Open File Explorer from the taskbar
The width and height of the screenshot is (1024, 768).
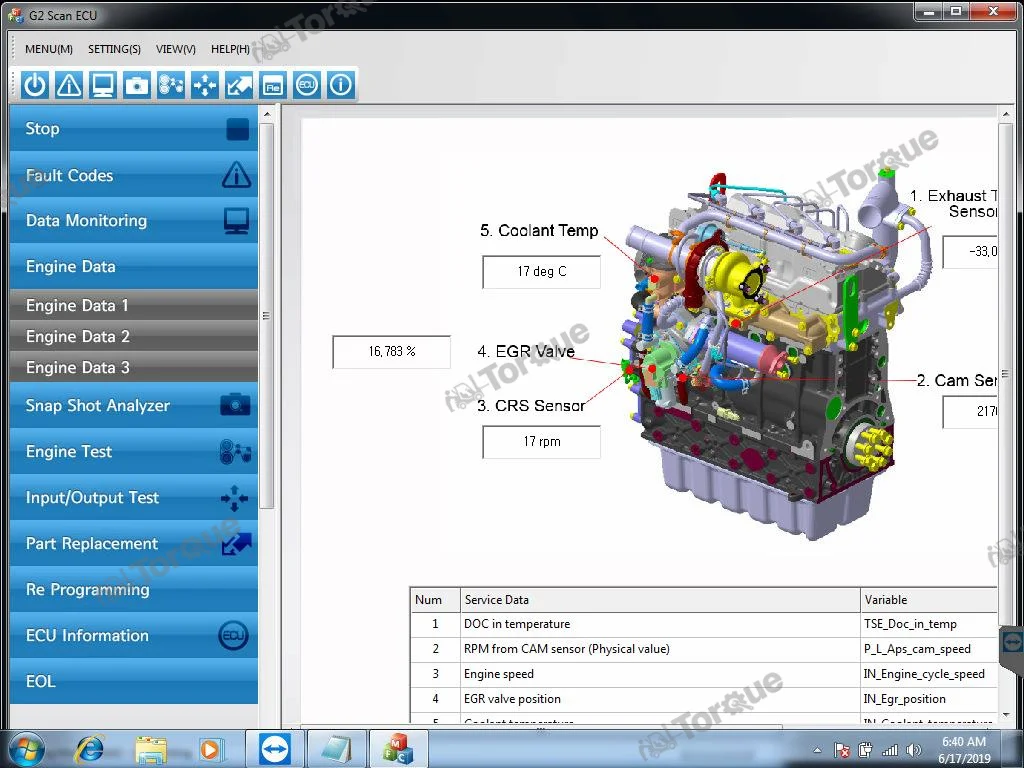(x=150, y=749)
